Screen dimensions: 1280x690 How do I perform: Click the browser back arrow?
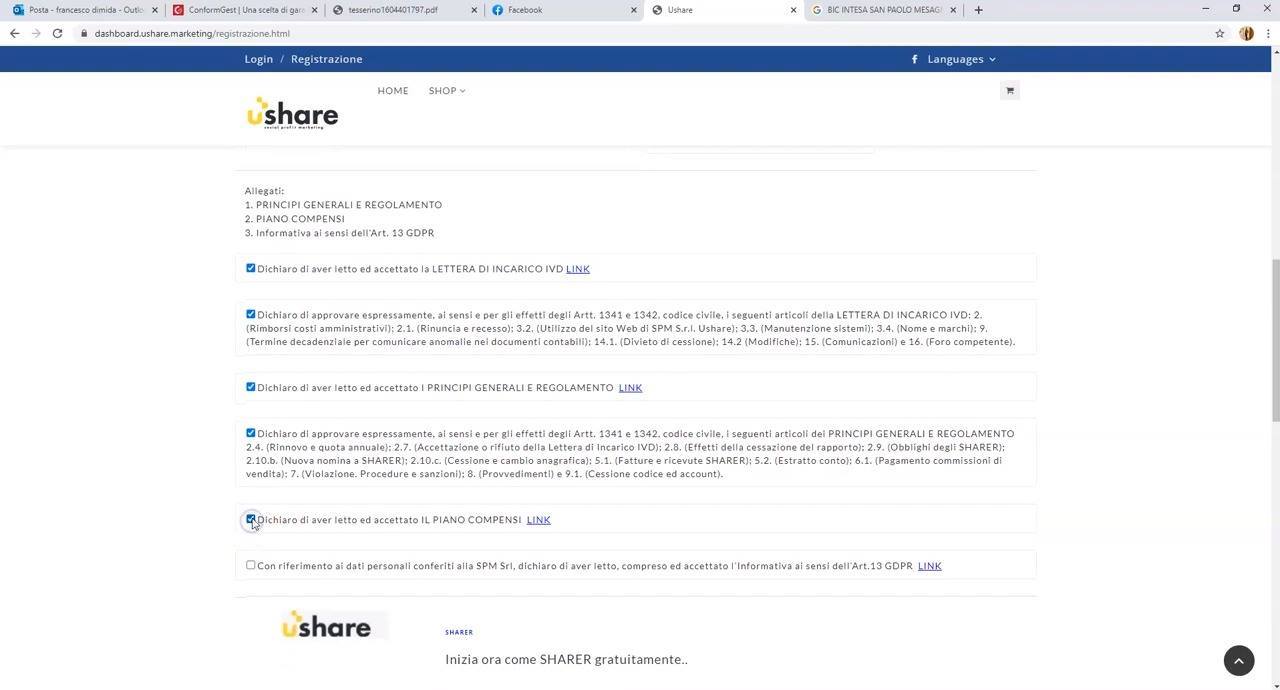point(14,33)
